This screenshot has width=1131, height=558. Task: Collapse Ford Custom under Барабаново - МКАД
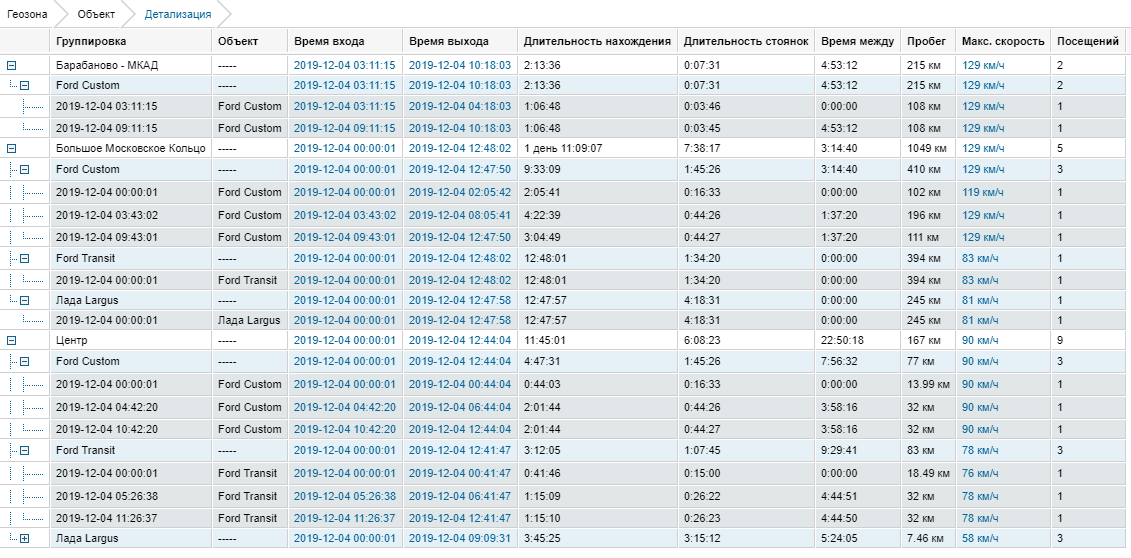coord(25,86)
